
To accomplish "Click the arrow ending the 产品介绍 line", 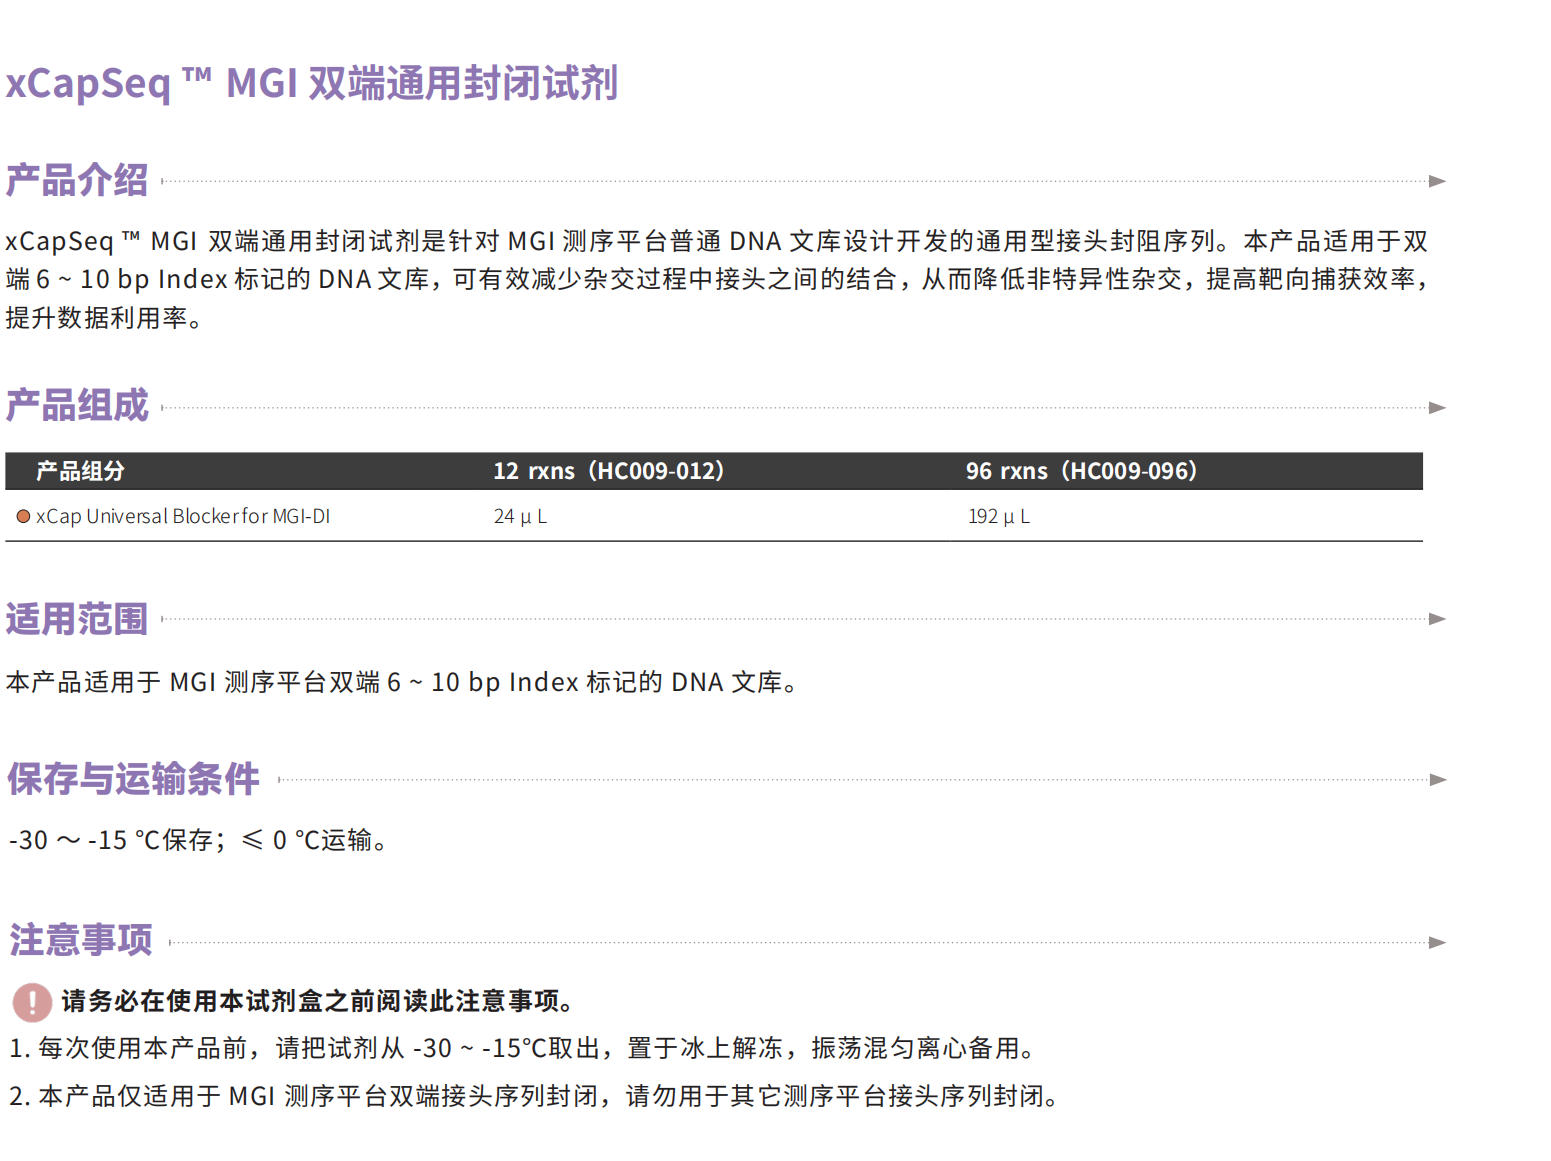I will click(x=1437, y=181).
